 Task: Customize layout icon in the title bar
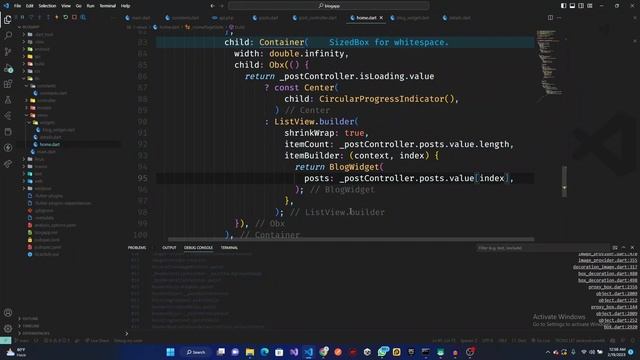[x=590, y=6]
